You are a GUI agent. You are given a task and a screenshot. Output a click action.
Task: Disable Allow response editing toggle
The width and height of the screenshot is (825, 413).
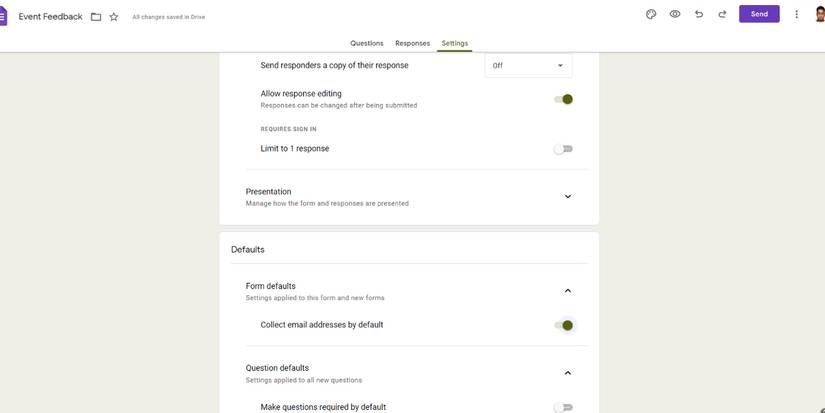(564, 99)
